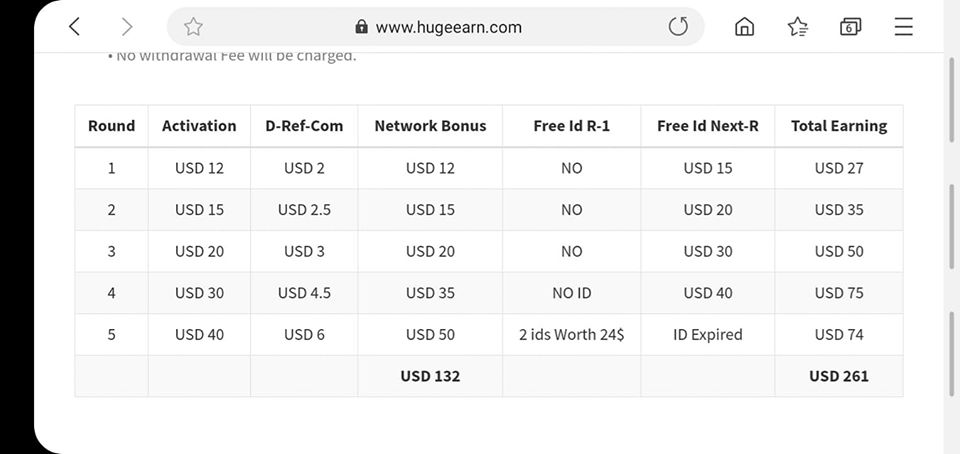960x454 pixels.
Task: Open the bookmarks list star icon
Action: (797, 27)
